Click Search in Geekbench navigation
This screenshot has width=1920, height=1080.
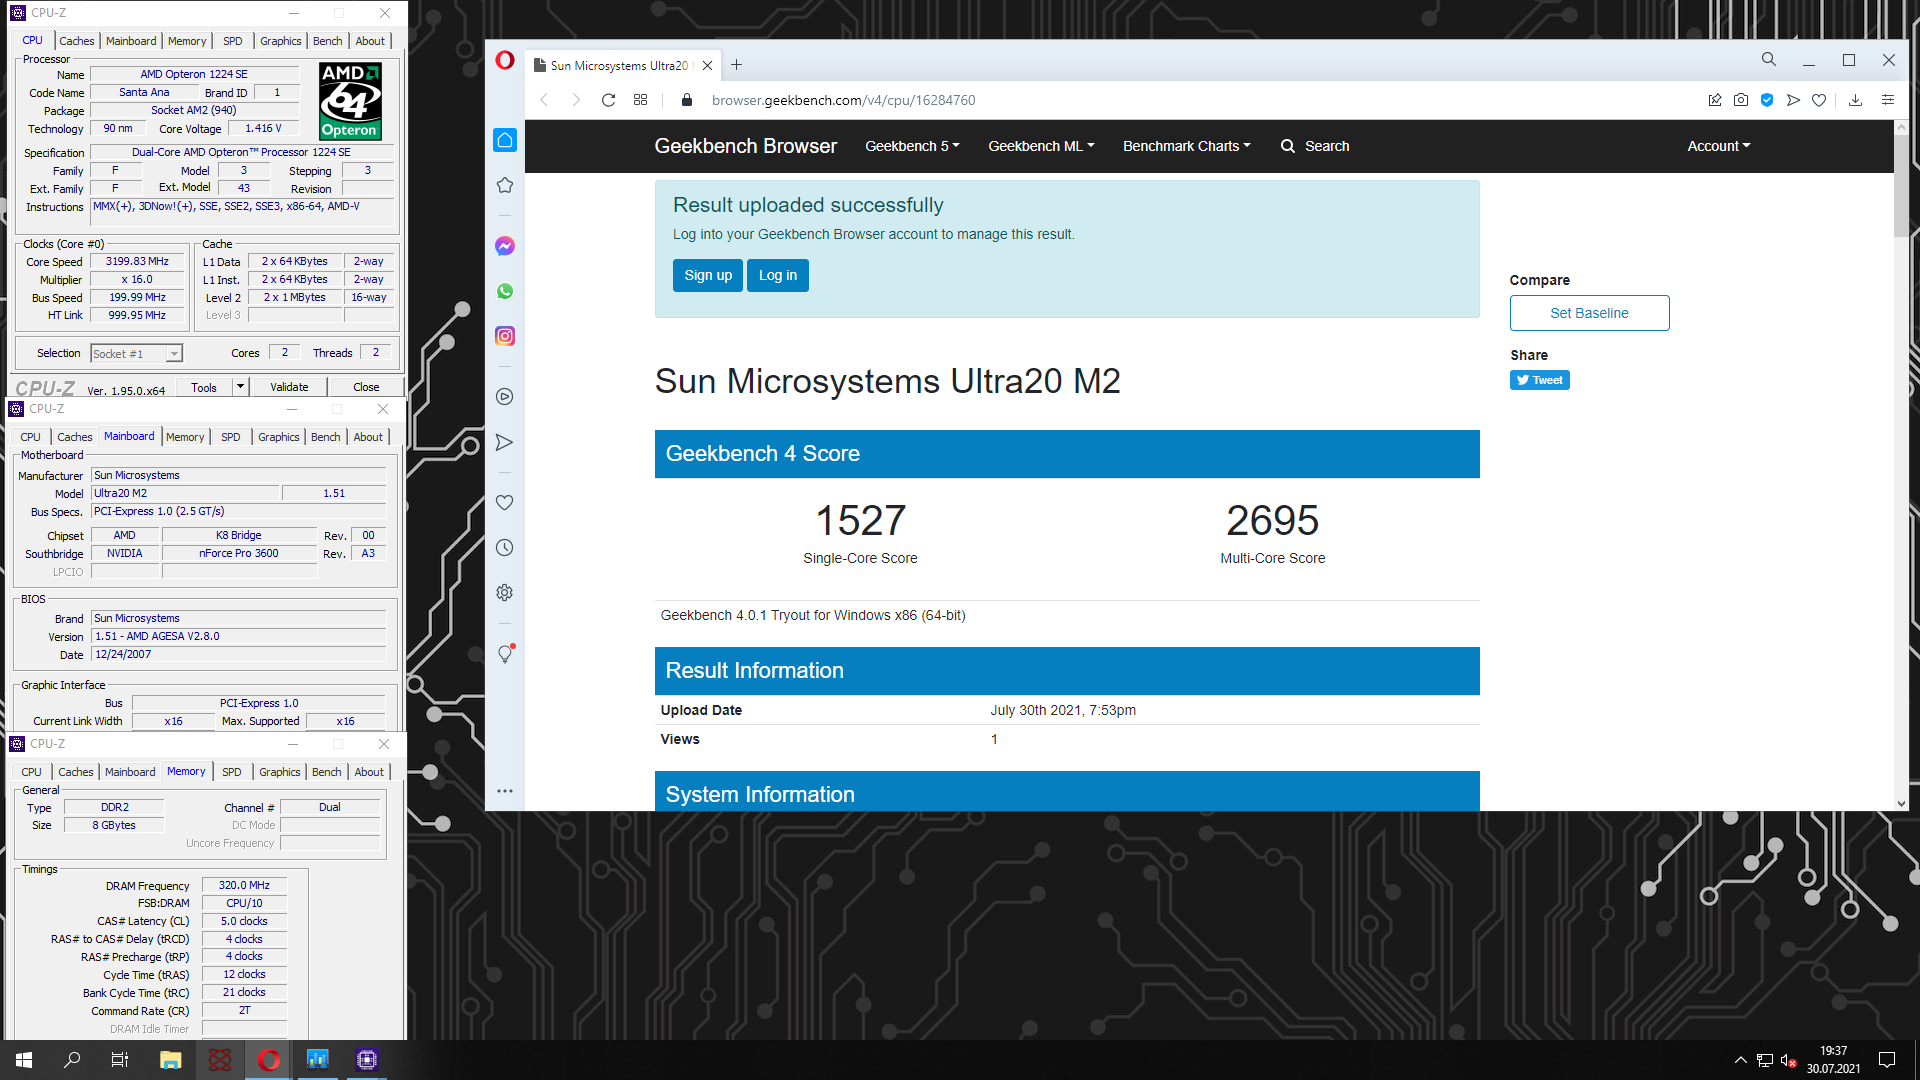click(1315, 146)
